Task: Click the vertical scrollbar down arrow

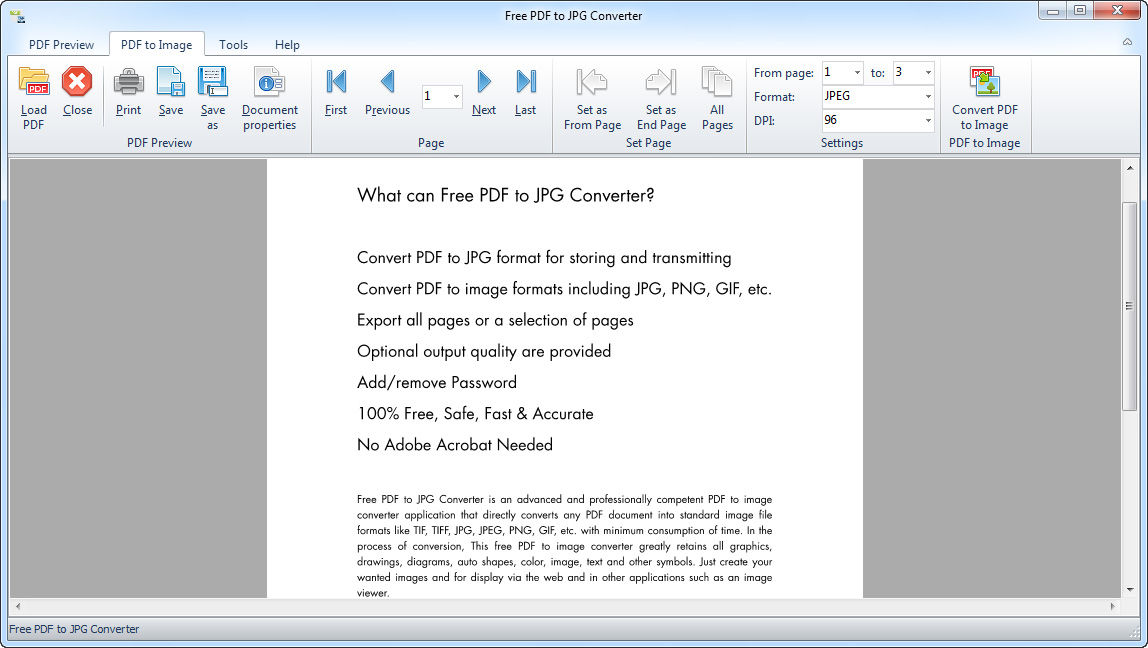Action: pos(1130,589)
